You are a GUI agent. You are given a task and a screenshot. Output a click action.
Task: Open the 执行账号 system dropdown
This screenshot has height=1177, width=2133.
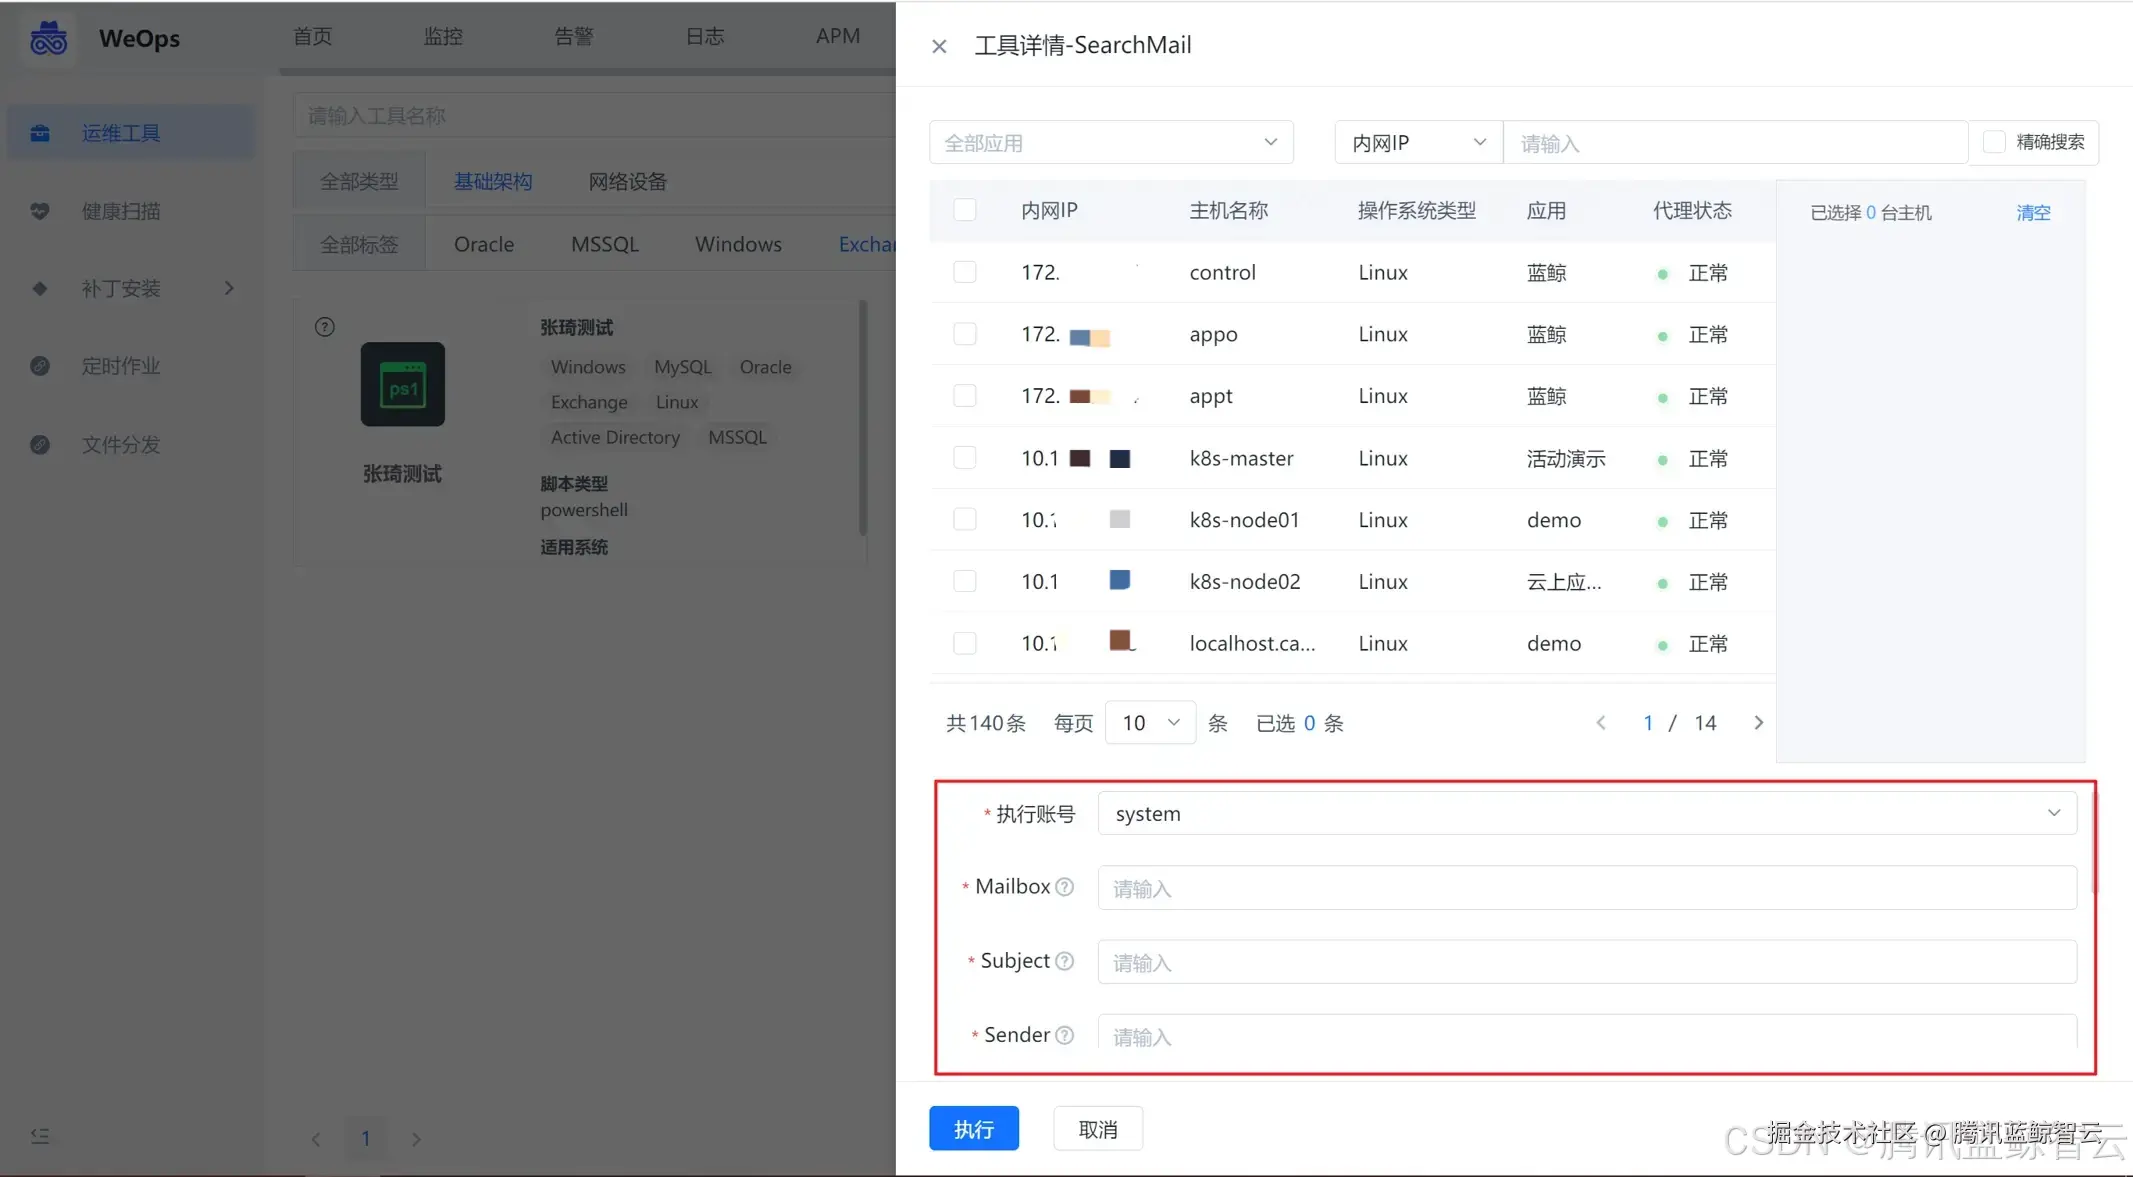pyautogui.click(x=2055, y=813)
